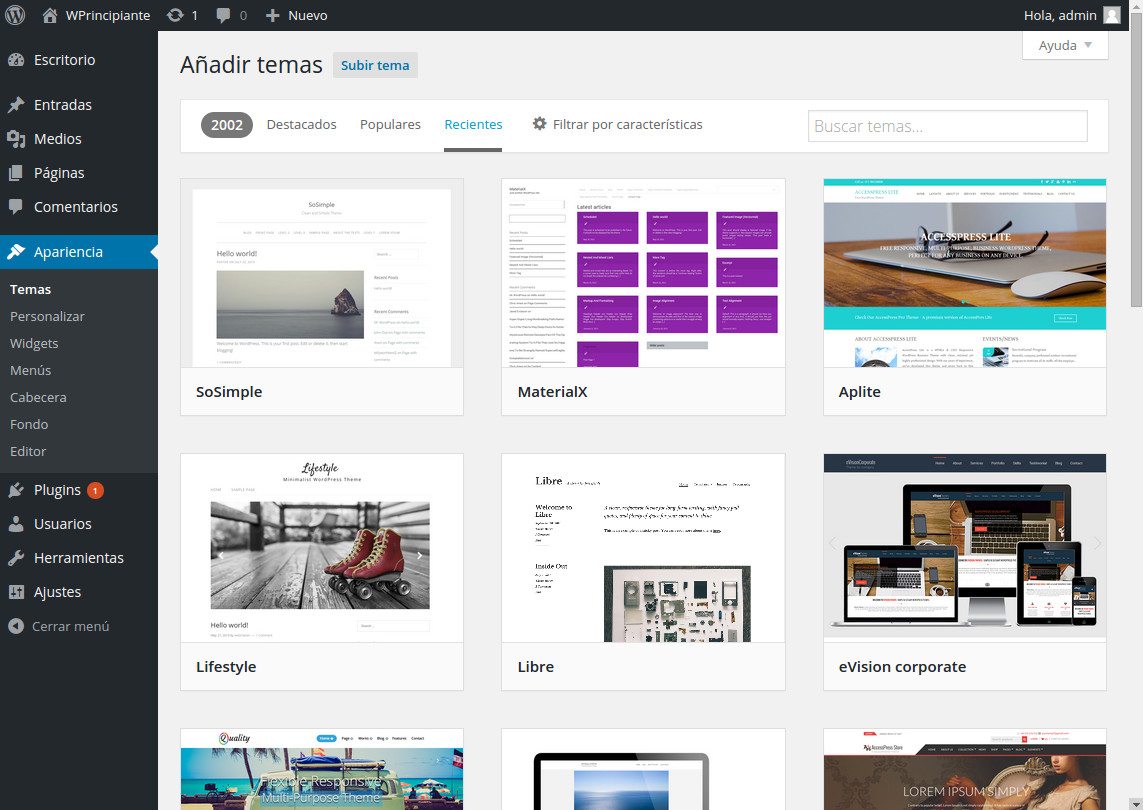1143x810 pixels.
Task: Click the Herramientas menu label
Action: [x=79, y=558]
